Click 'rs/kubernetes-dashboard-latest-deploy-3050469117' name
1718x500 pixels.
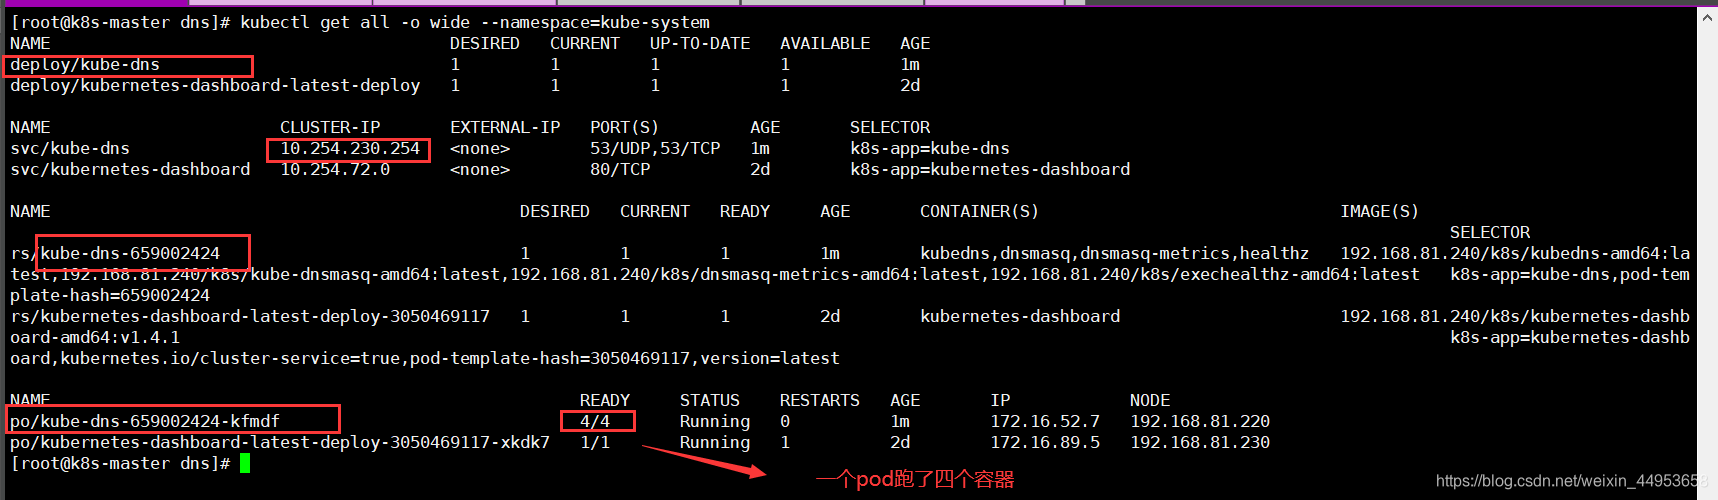pos(250,316)
